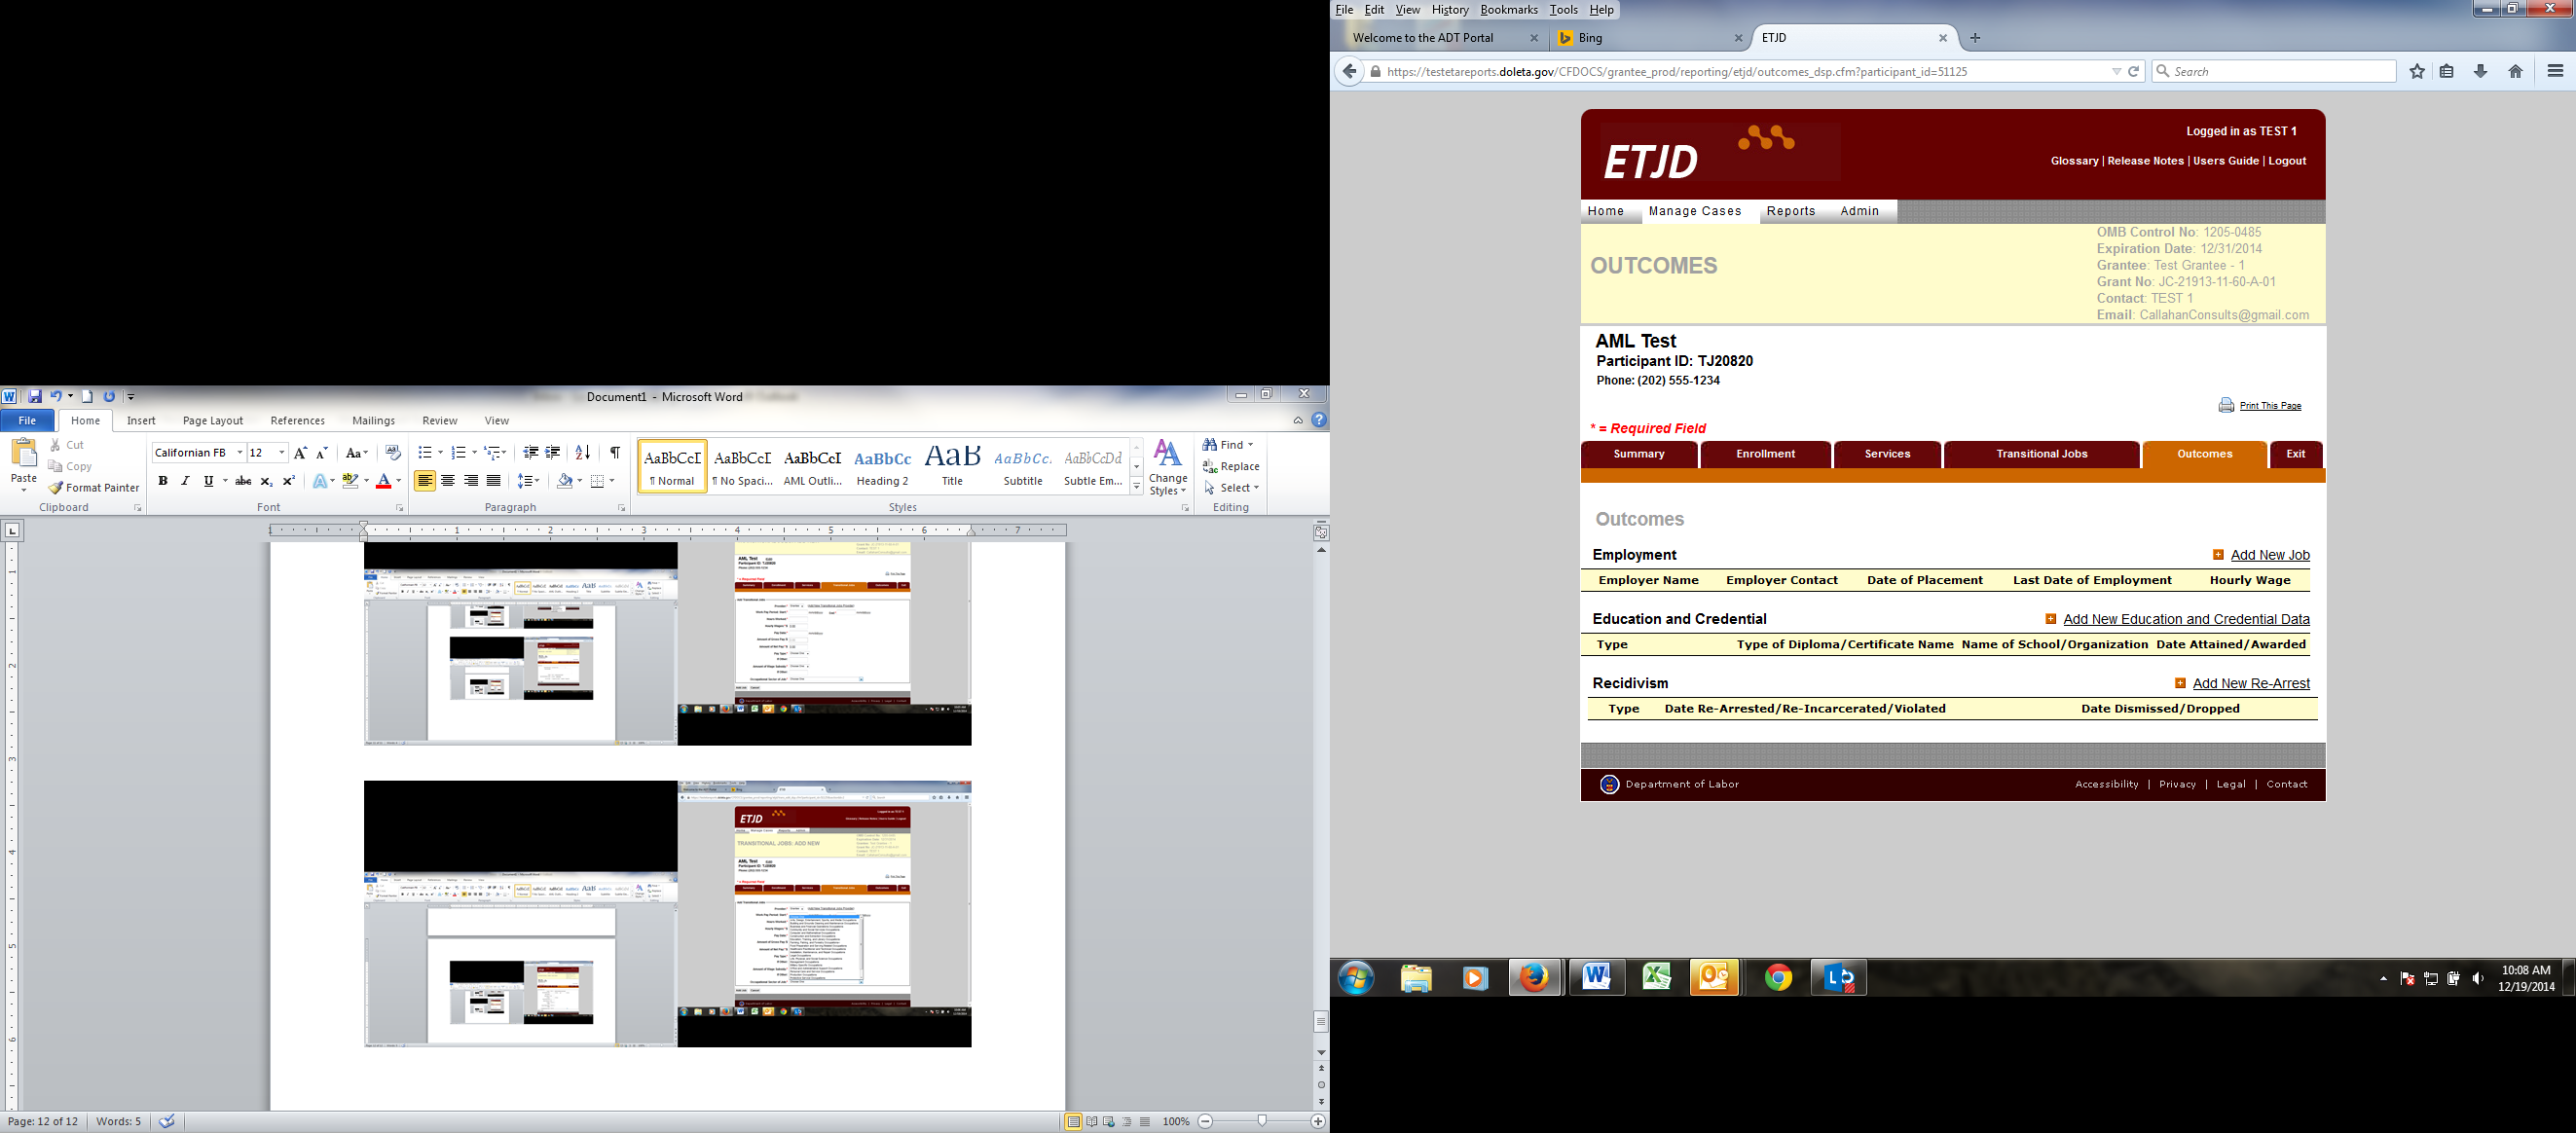Click the Firefox home icon
Viewport: 2576px width, 1133px height.
[2515, 71]
